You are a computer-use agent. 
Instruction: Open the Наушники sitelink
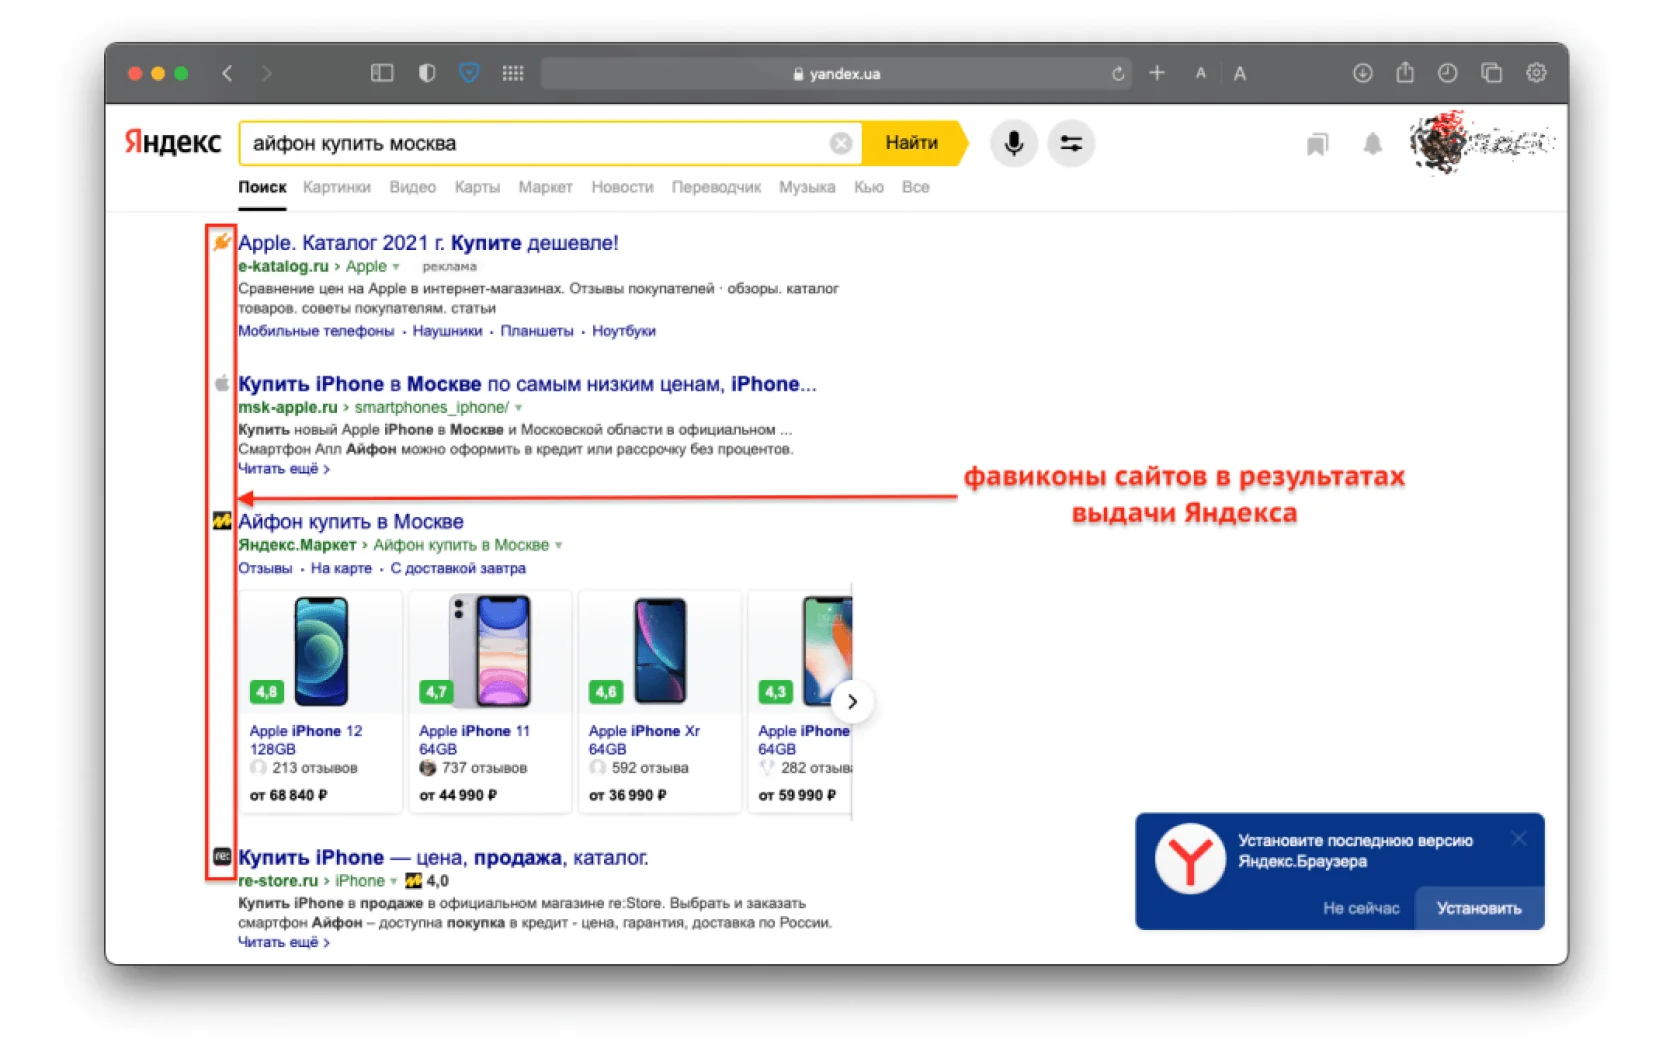[447, 331]
